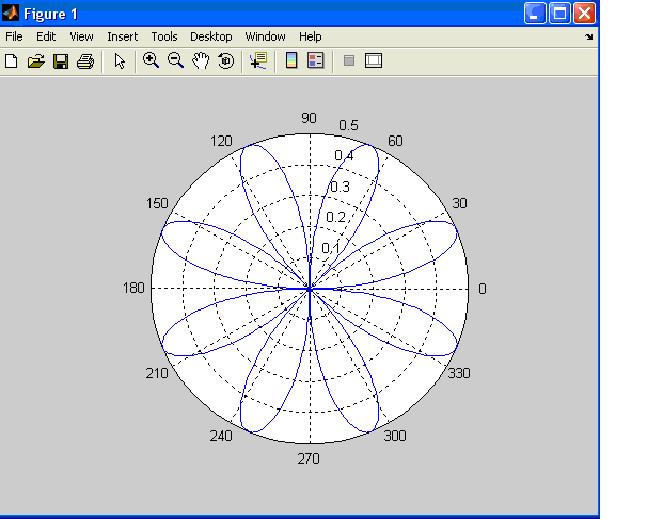648x519 pixels.
Task: Click the 30 degree angle label
Action: pyautogui.click(x=460, y=203)
